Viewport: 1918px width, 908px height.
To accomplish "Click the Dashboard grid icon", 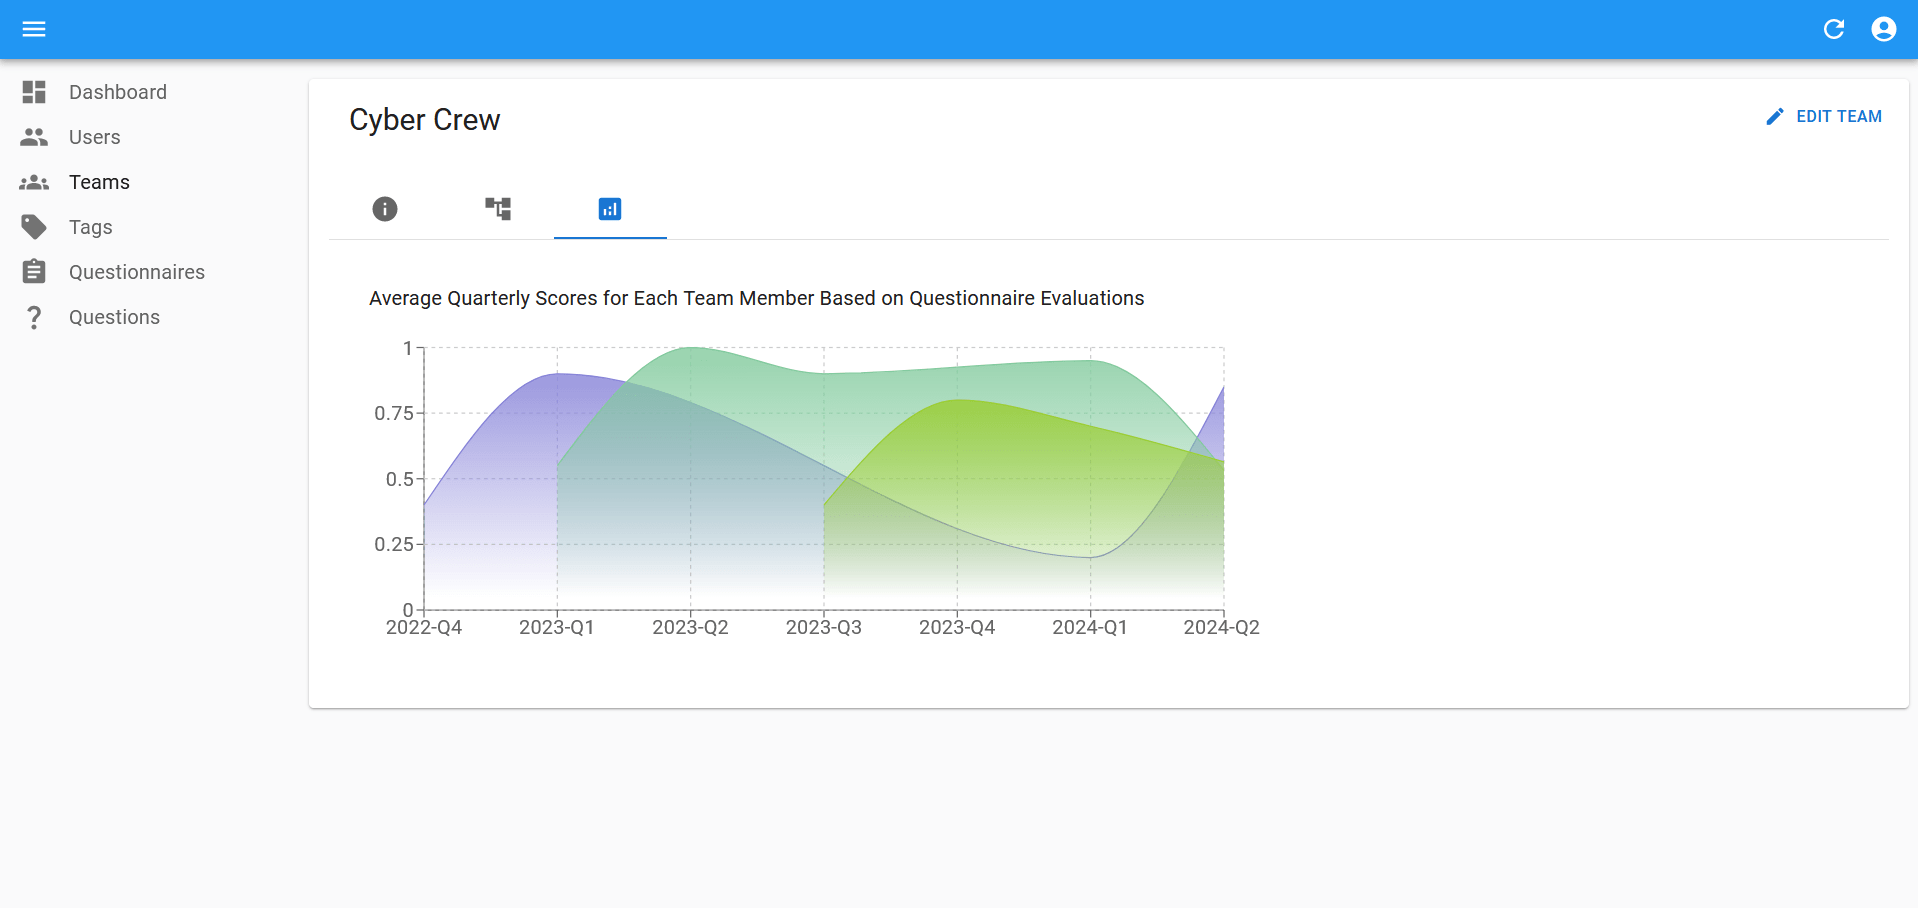I will pos(34,92).
